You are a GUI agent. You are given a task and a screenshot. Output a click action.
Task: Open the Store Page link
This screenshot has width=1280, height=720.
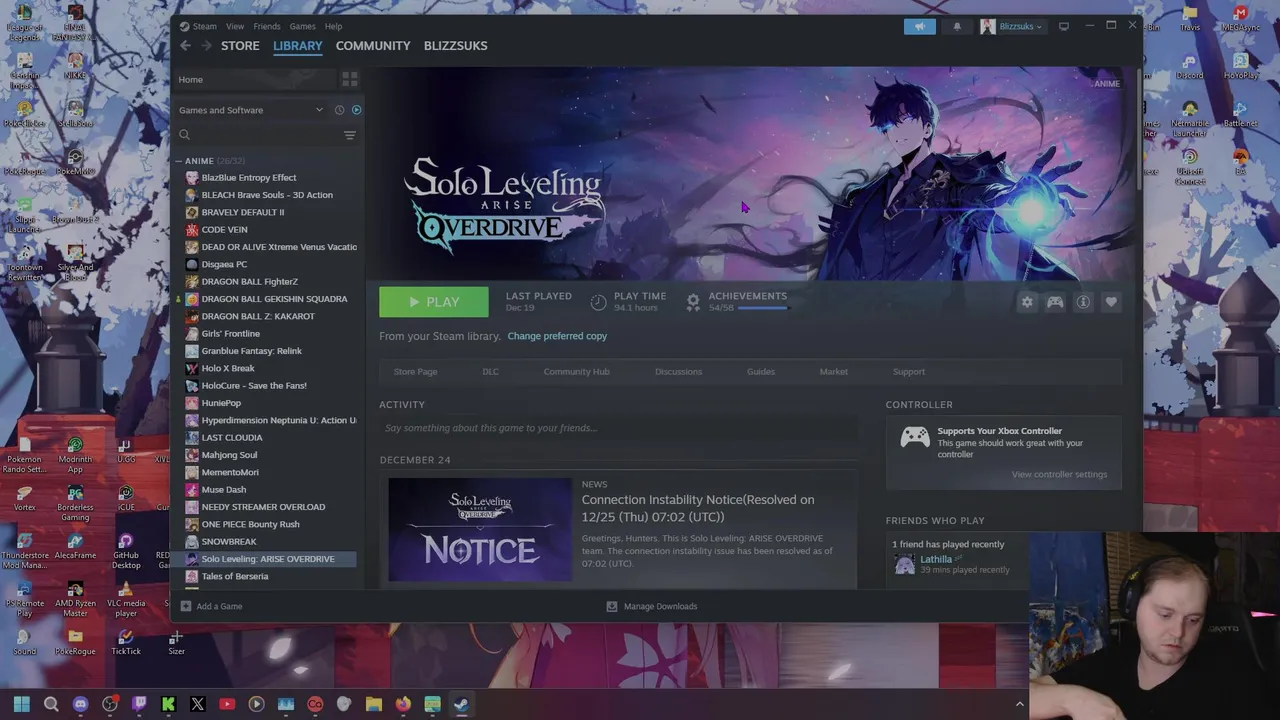415,372
